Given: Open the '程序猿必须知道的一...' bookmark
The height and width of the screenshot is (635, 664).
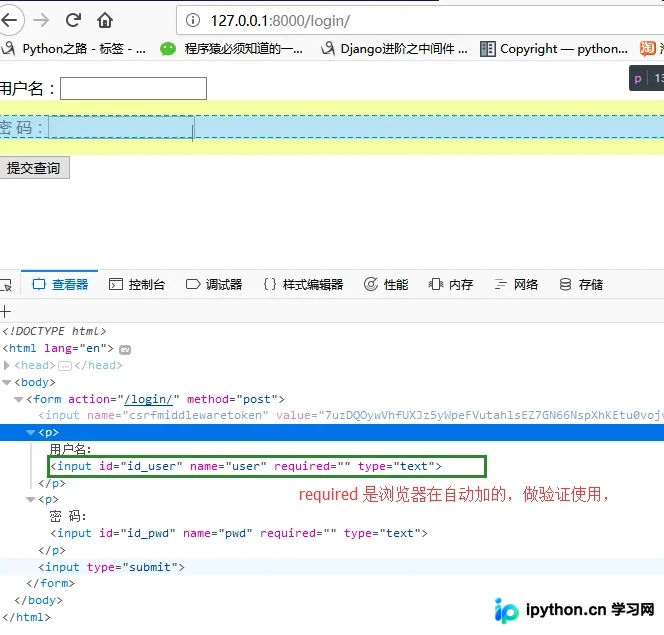Looking at the screenshot, I should click(231, 49).
